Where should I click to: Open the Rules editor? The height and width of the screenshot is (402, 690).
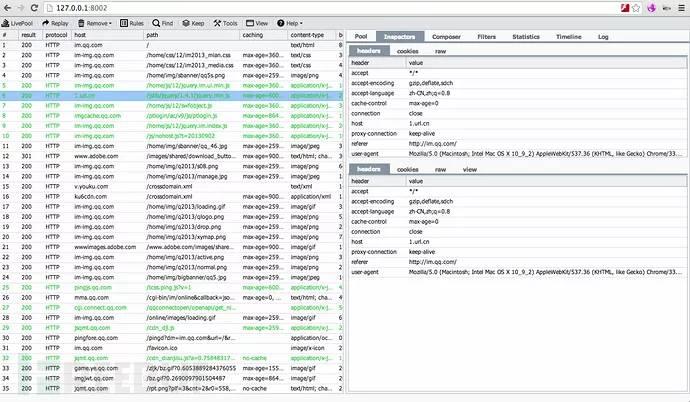(132, 23)
